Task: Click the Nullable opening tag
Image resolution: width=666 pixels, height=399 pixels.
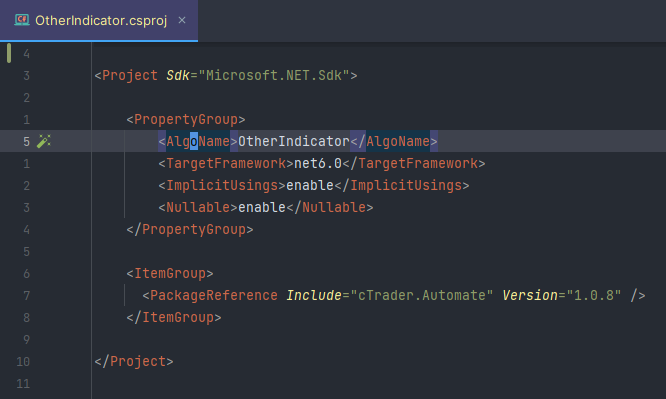Action: [198, 207]
